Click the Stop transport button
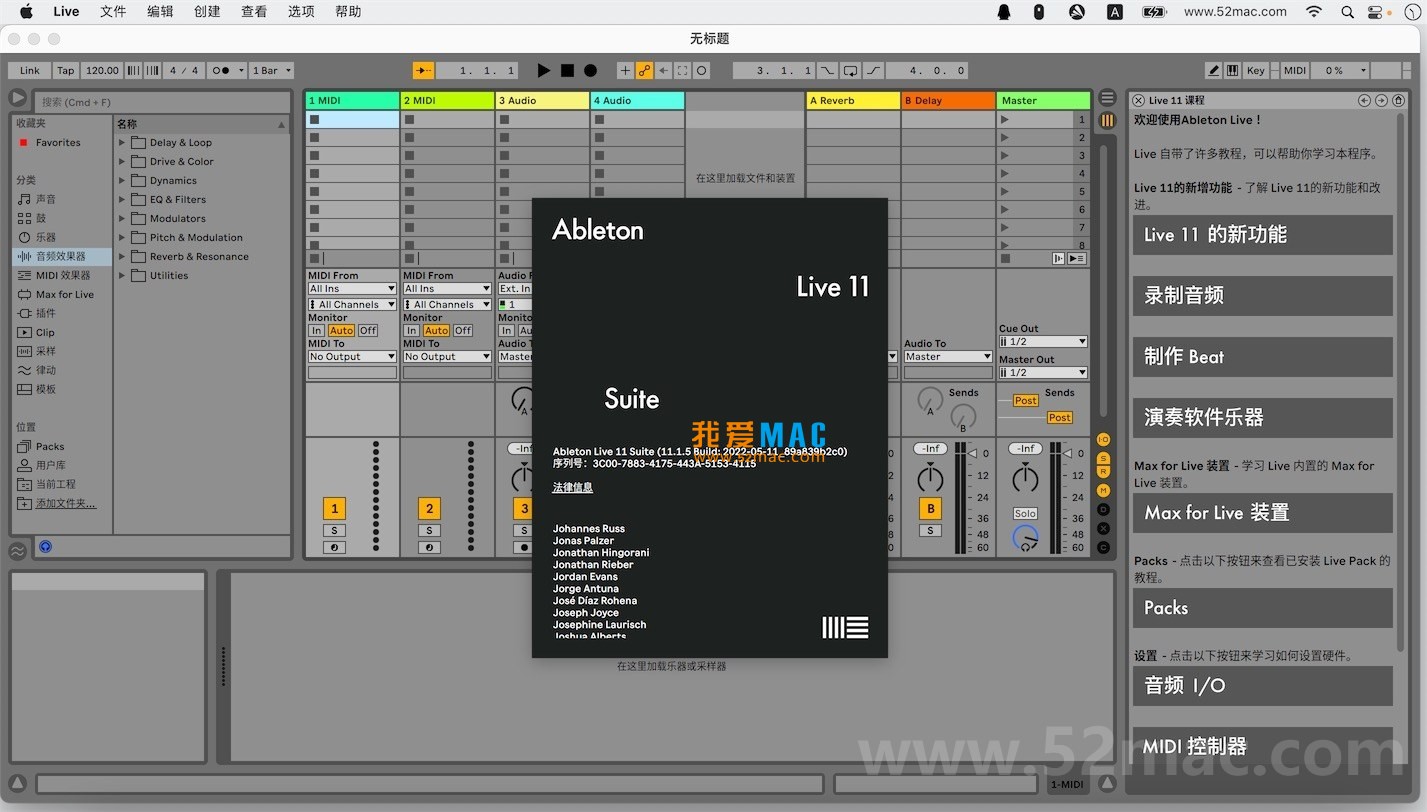The width and height of the screenshot is (1427, 812). (567, 71)
